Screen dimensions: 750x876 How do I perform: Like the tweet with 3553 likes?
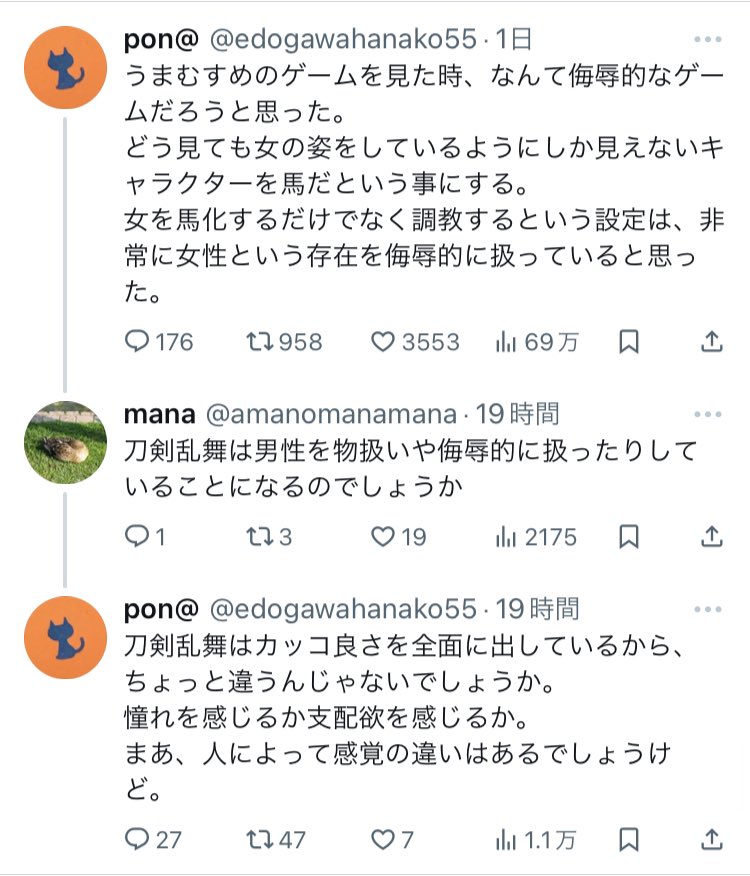point(385,342)
